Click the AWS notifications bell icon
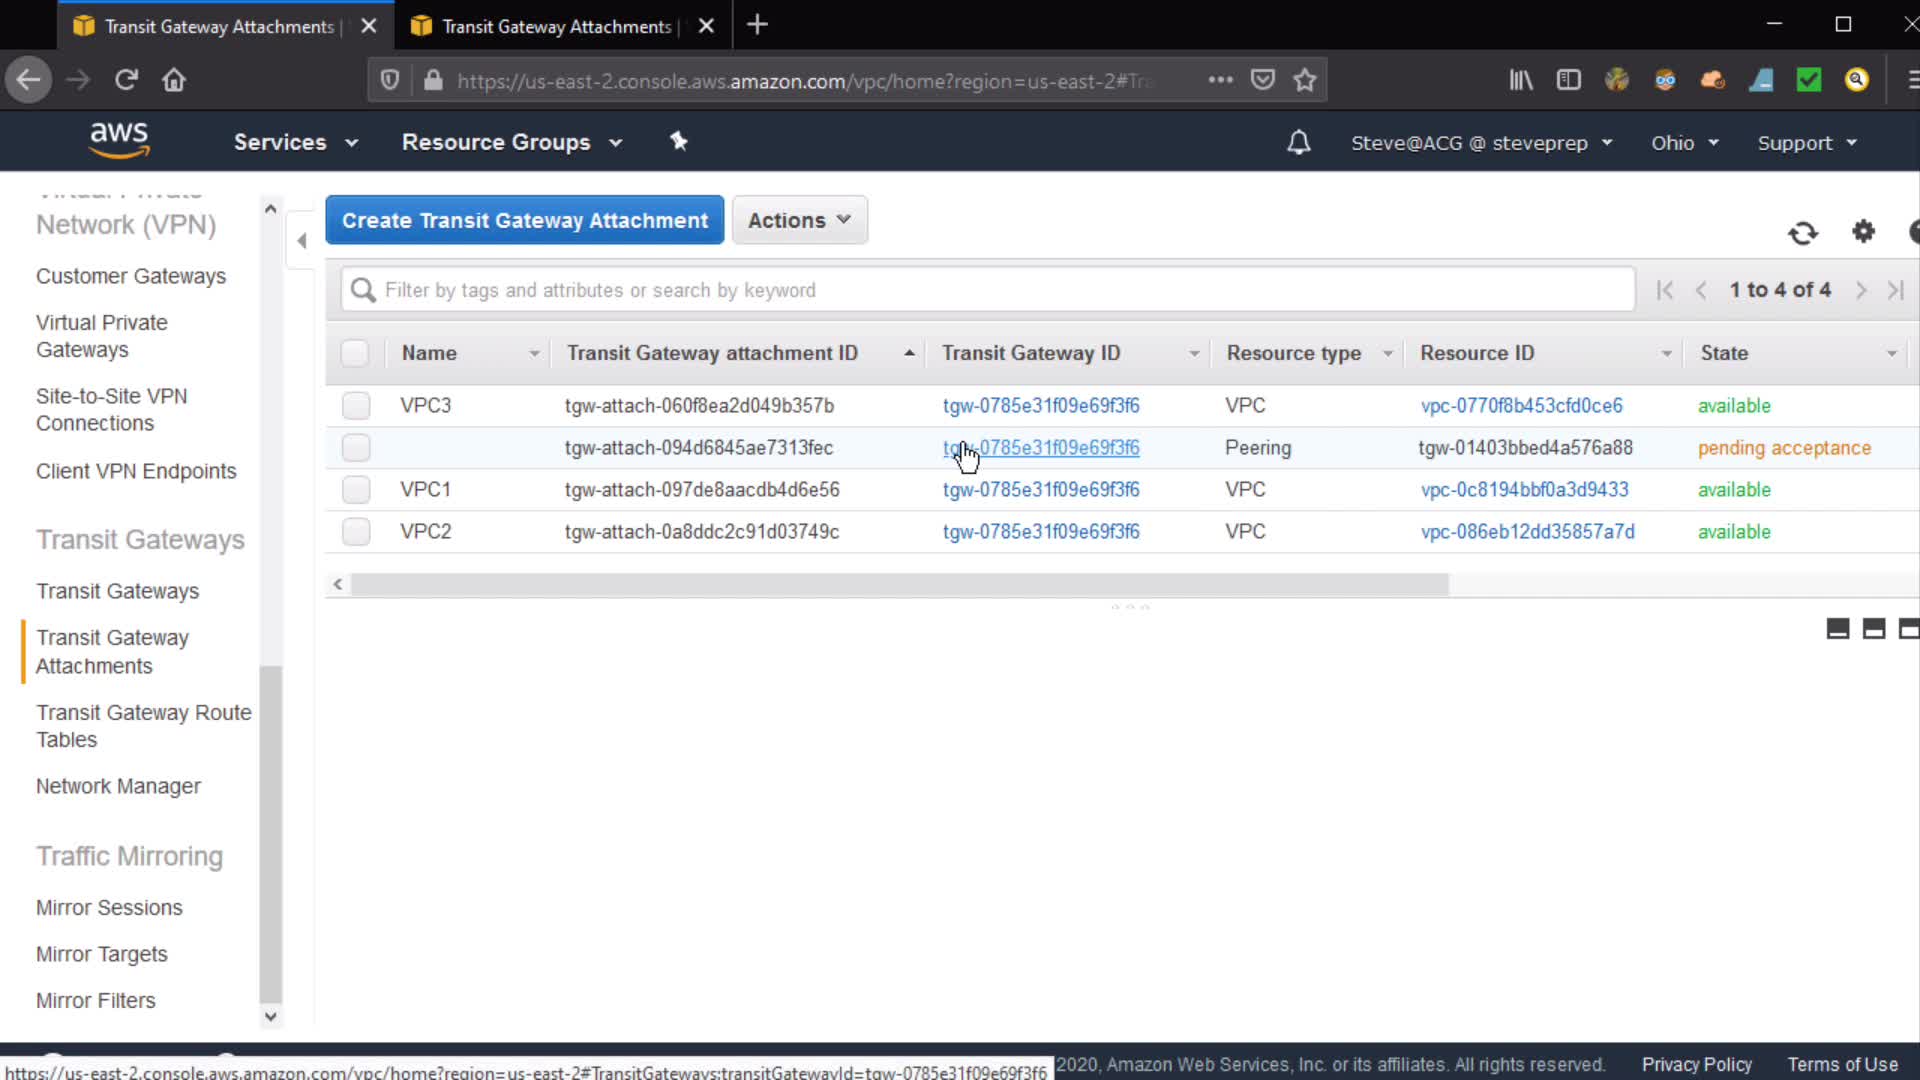This screenshot has width=1920, height=1080. pyautogui.click(x=1298, y=143)
